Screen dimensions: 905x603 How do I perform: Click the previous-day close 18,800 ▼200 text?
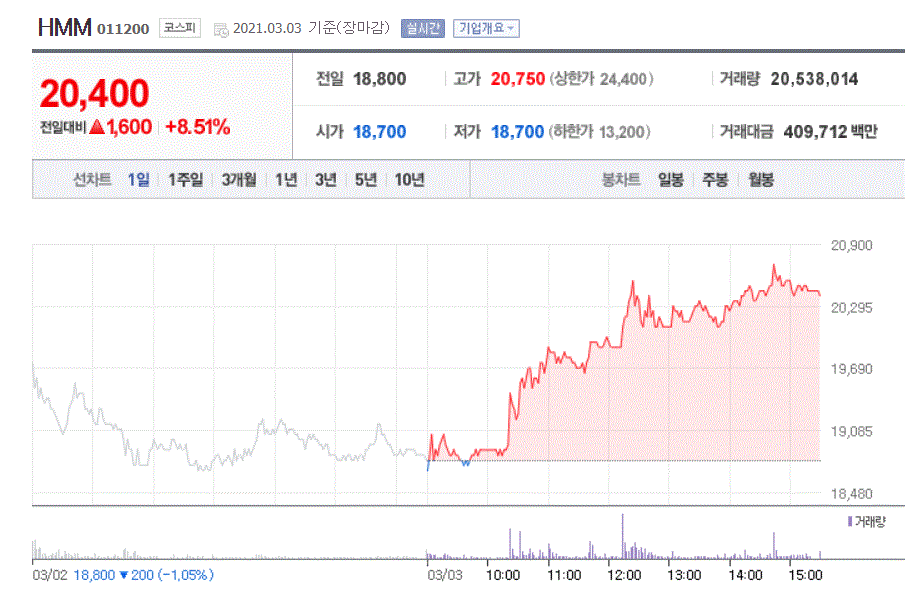tap(143, 575)
